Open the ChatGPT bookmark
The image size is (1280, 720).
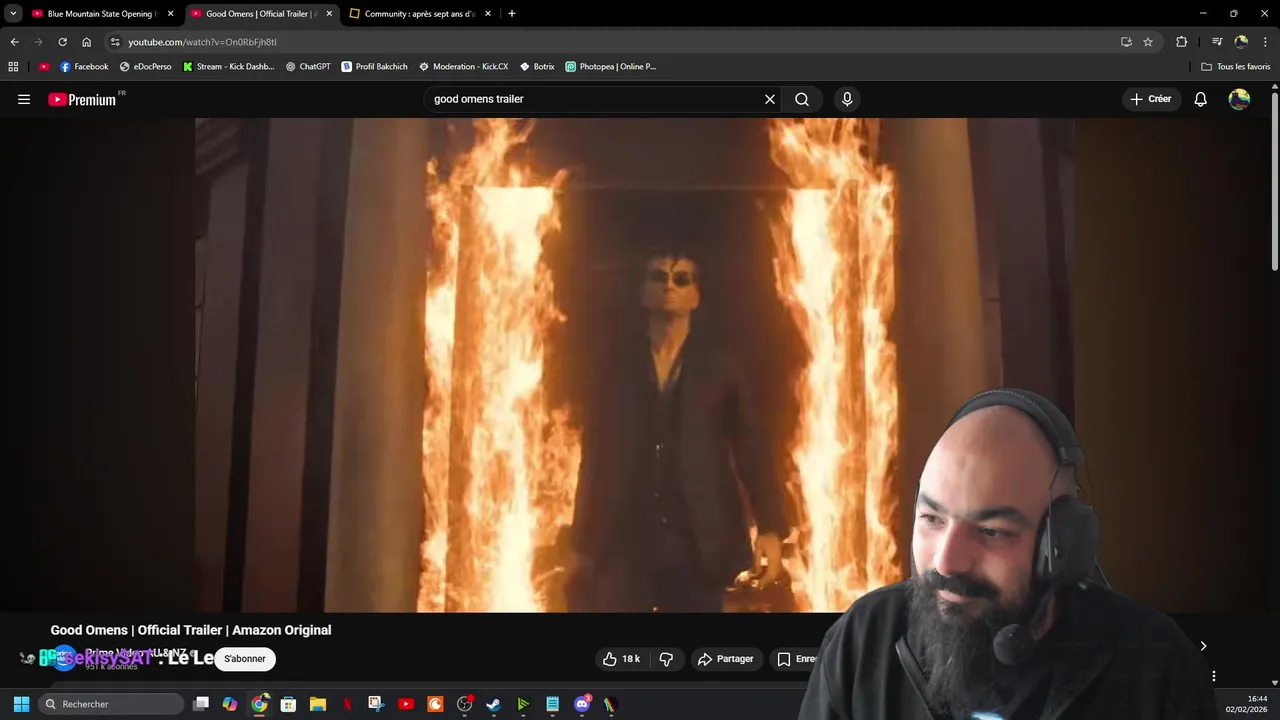click(308, 67)
